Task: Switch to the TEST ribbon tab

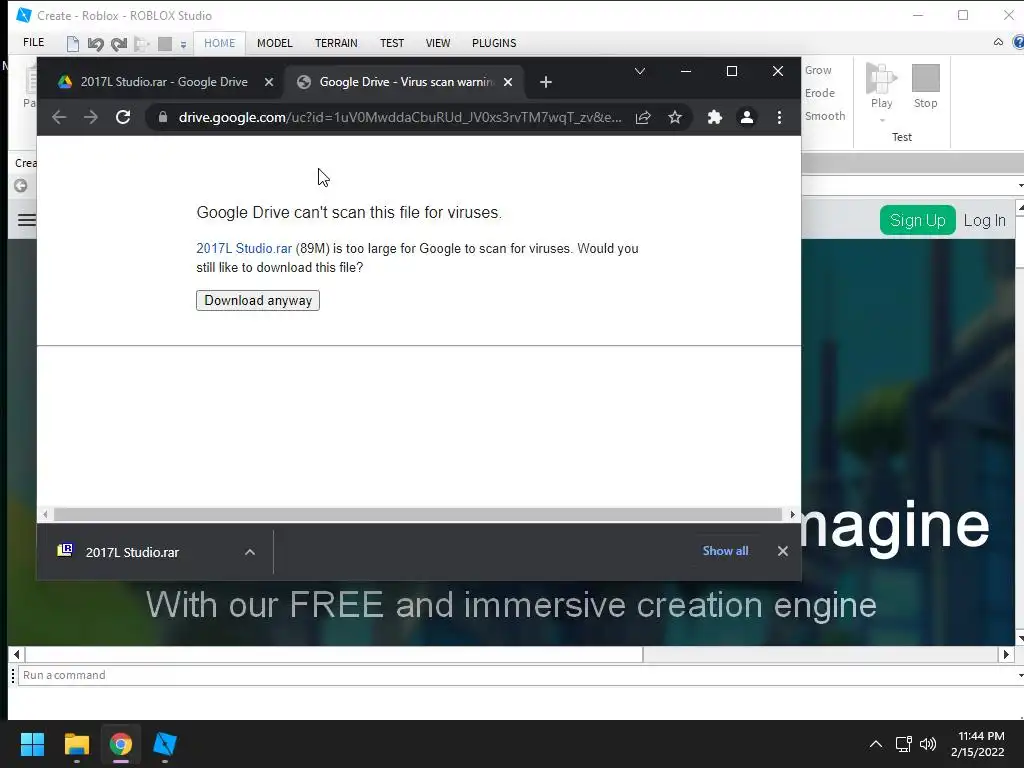Action: pyautogui.click(x=392, y=43)
